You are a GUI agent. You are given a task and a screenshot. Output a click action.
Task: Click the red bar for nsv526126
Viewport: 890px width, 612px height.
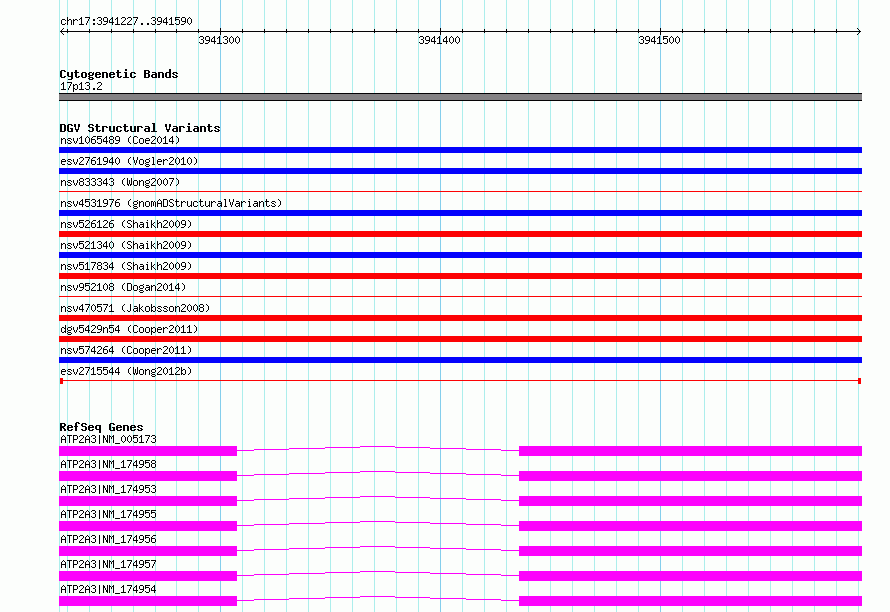point(460,234)
